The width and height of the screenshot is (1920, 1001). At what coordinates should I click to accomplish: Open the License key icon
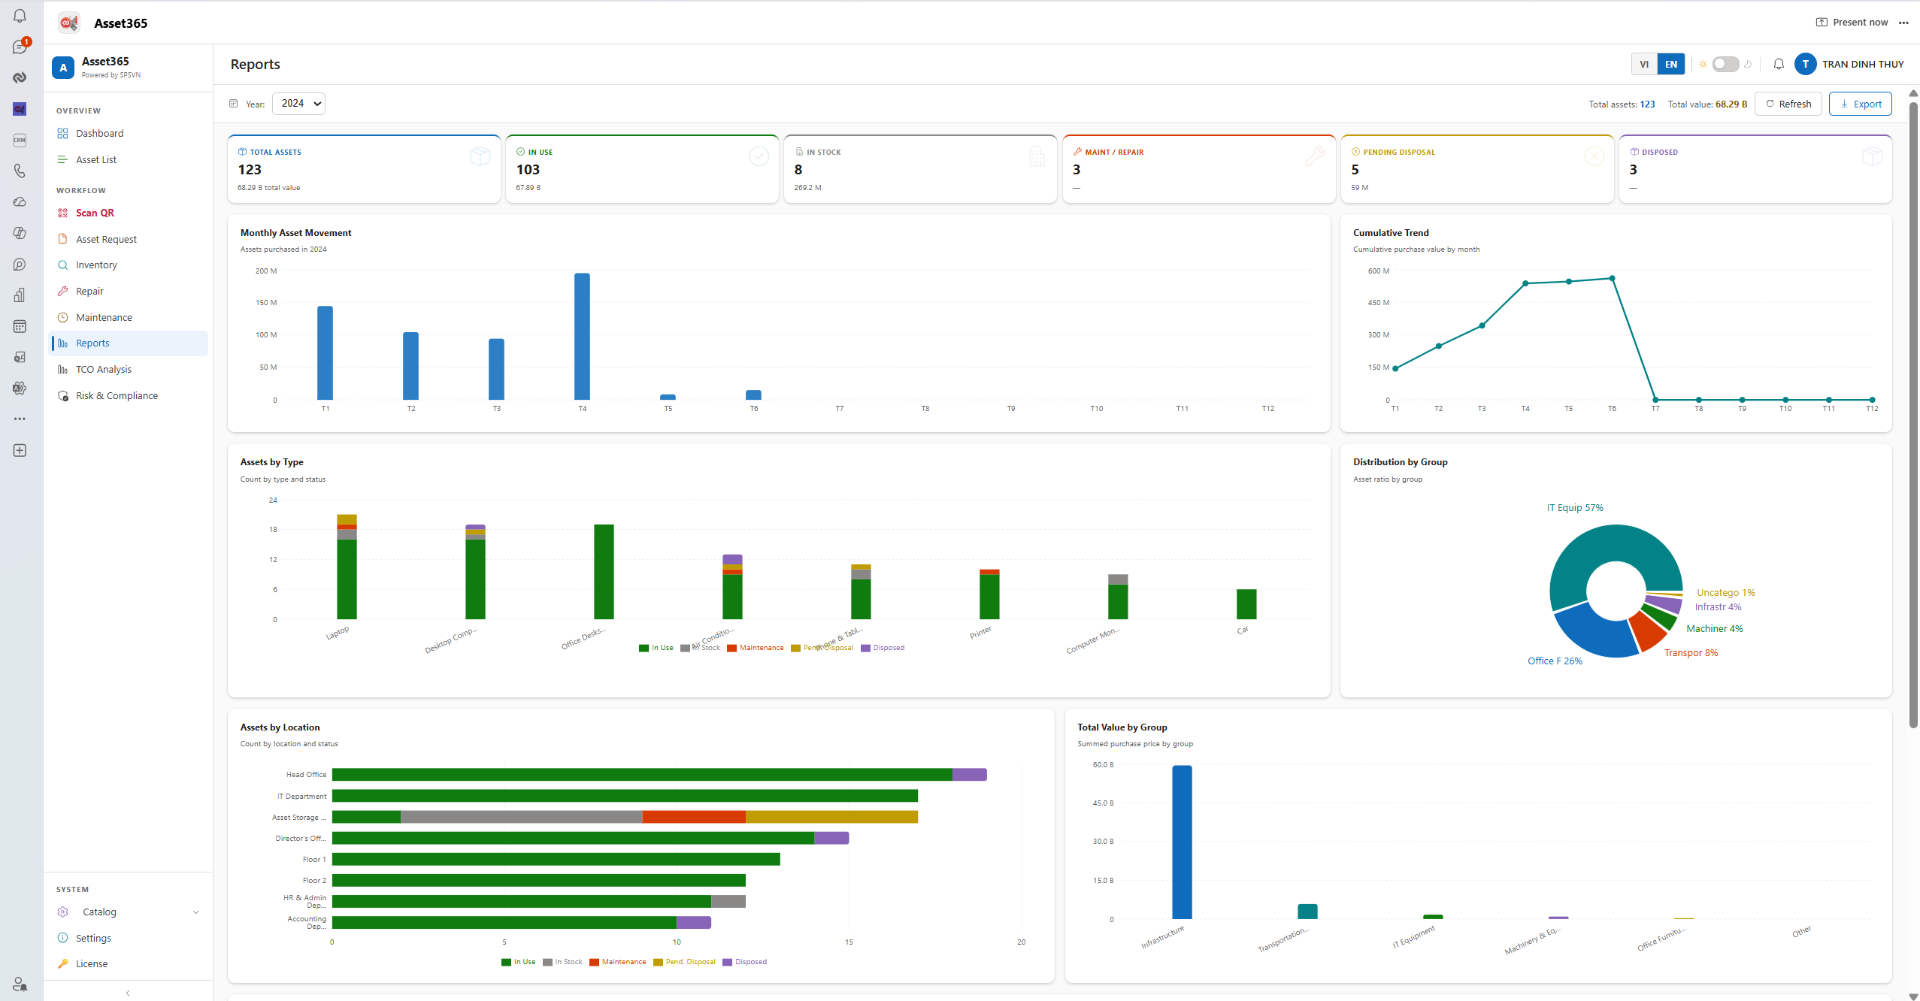coord(63,964)
